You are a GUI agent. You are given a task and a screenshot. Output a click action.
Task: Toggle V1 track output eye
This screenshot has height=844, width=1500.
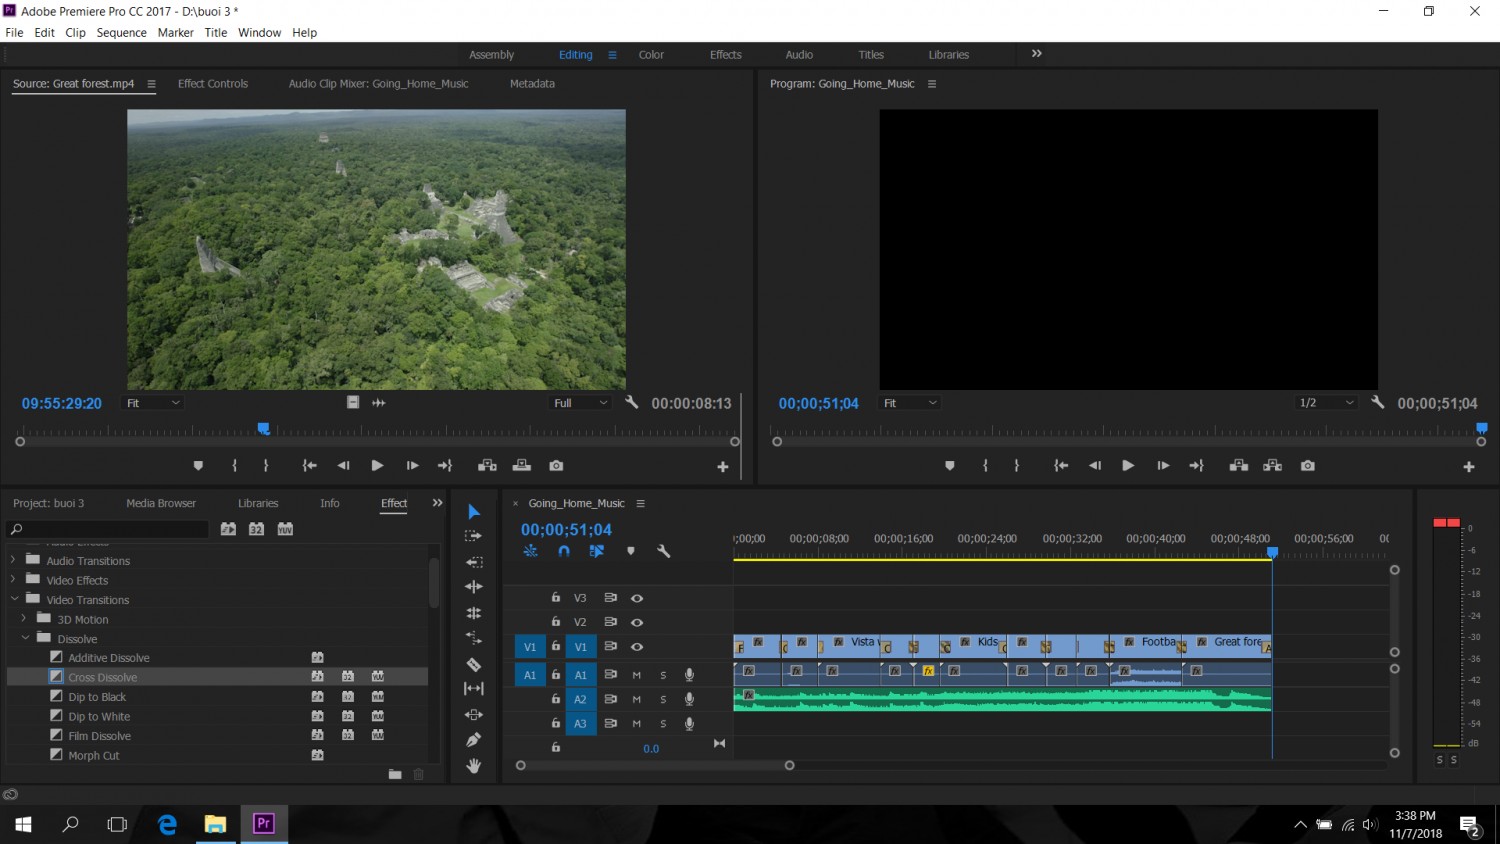pyautogui.click(x=637, y=647)
